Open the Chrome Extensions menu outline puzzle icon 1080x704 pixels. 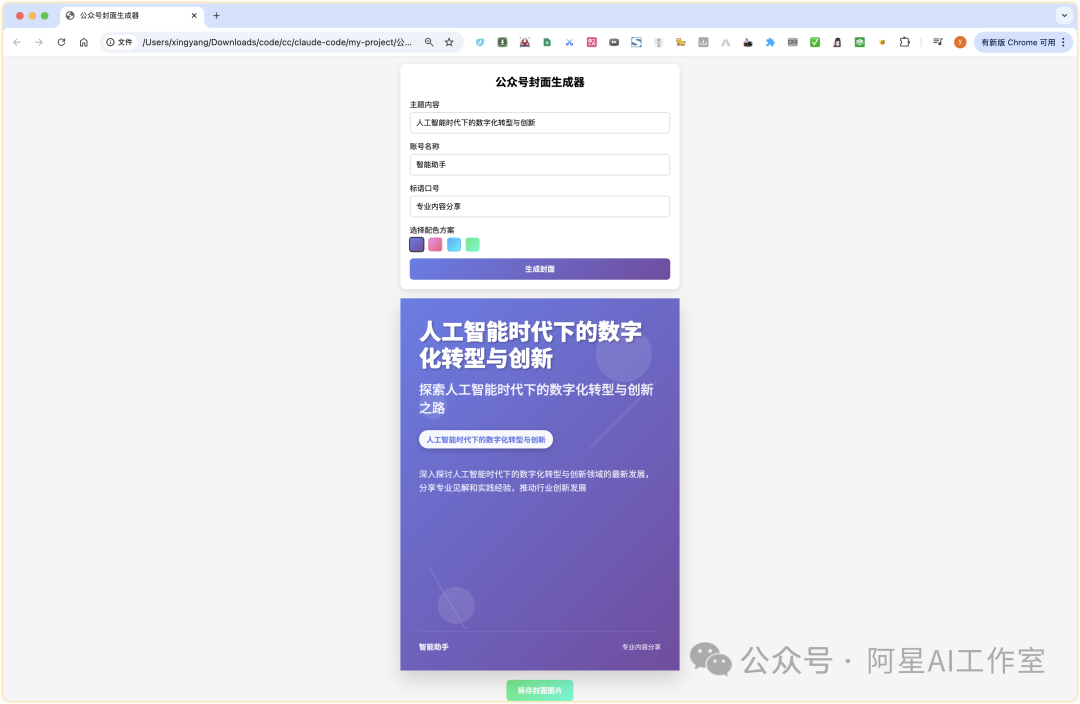coord(904,42)
